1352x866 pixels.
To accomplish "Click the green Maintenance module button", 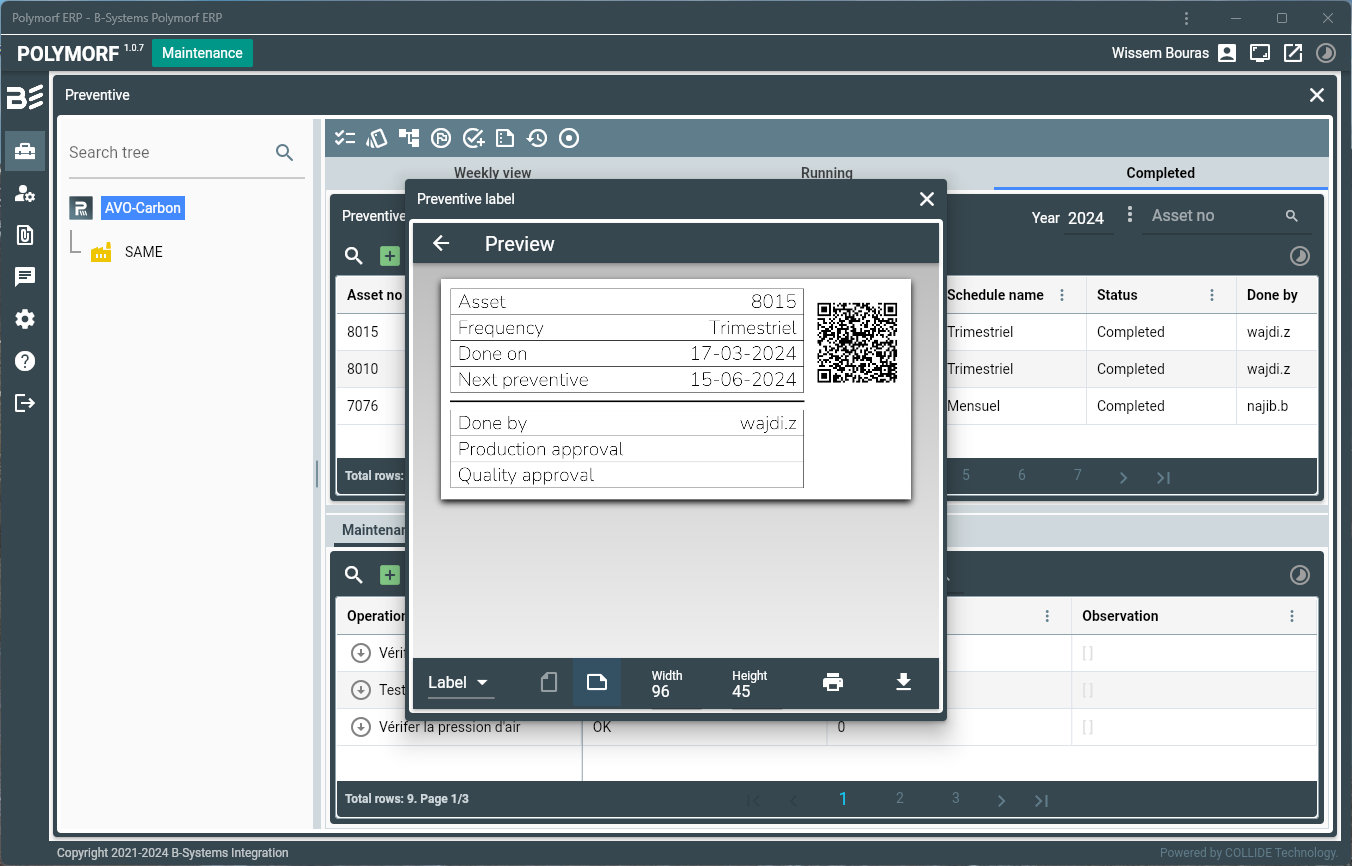I will (202, 53).
